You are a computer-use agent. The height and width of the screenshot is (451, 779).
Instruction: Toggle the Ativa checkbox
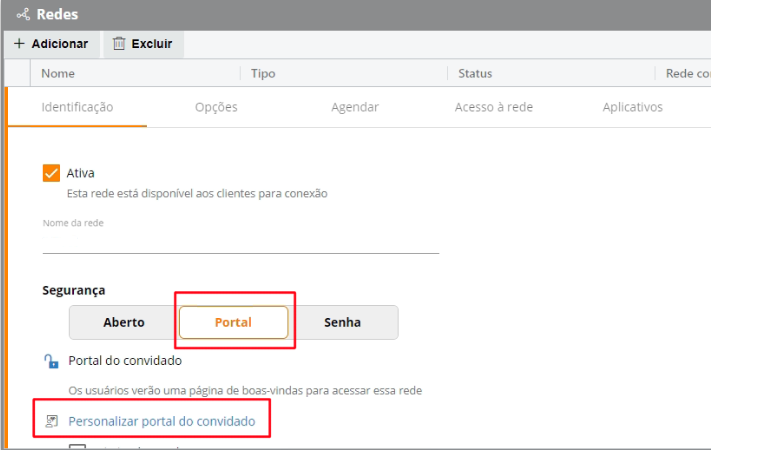[51, 173]
